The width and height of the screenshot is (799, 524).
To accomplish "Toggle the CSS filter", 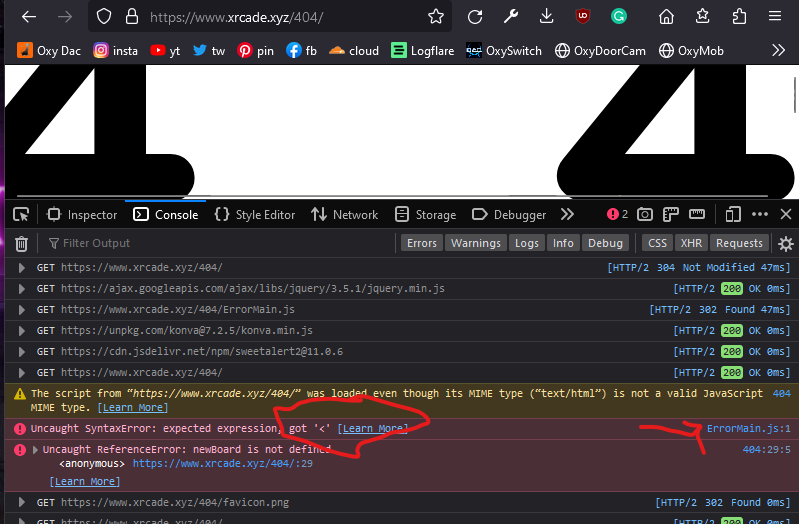I will [657, 243].
